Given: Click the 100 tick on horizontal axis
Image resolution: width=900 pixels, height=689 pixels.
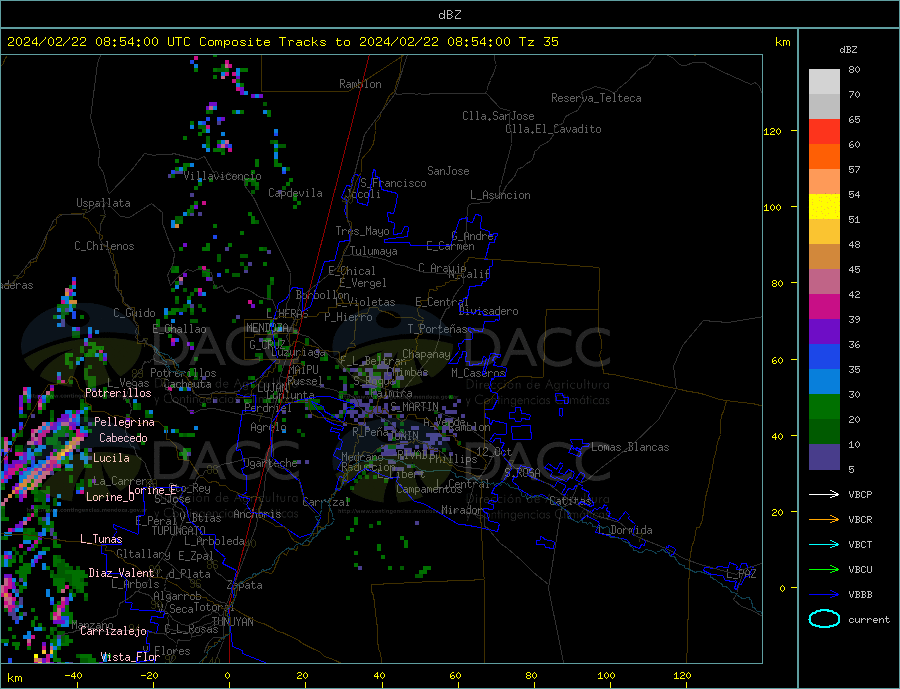Looking at the screenshot, I should coord(606,675).
